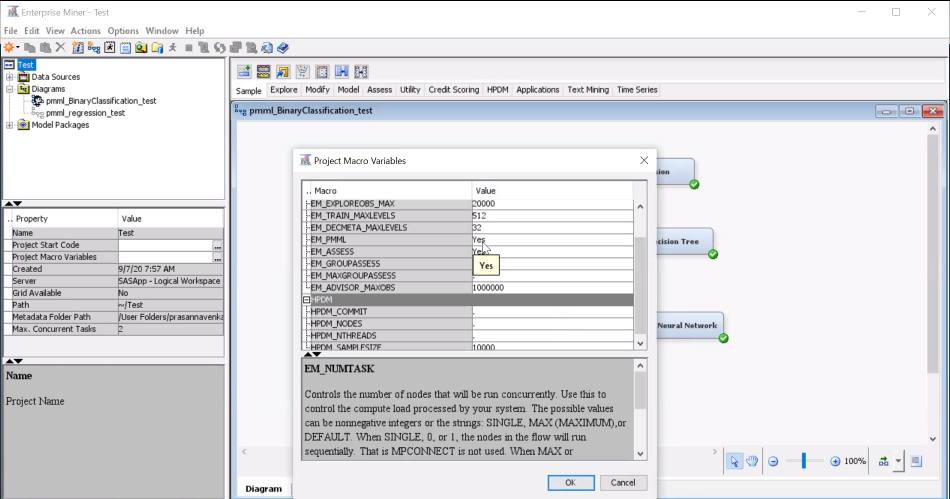Collapse the HPDM macro group
This screenshot has height=499, width=950.
pyautogui.click(x=307, y=300)
